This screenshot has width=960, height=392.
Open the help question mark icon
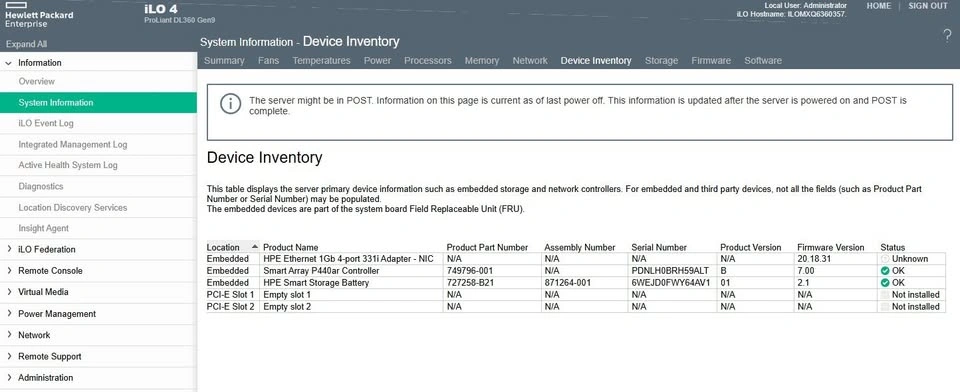pos(947,36)
